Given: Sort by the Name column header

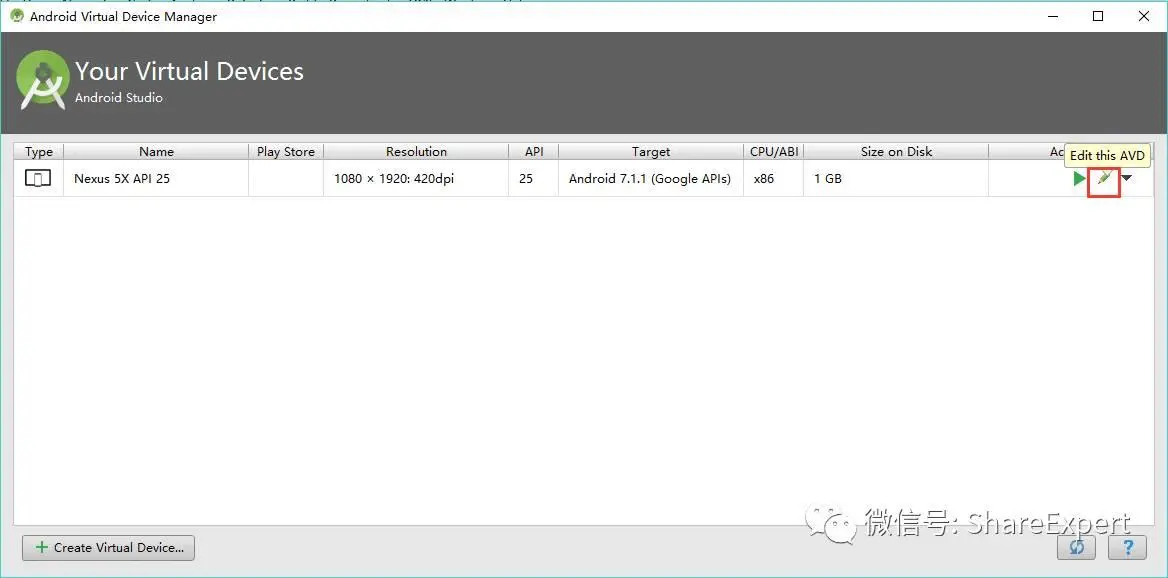Looking at the screenshot, I should tap(156, 151).
